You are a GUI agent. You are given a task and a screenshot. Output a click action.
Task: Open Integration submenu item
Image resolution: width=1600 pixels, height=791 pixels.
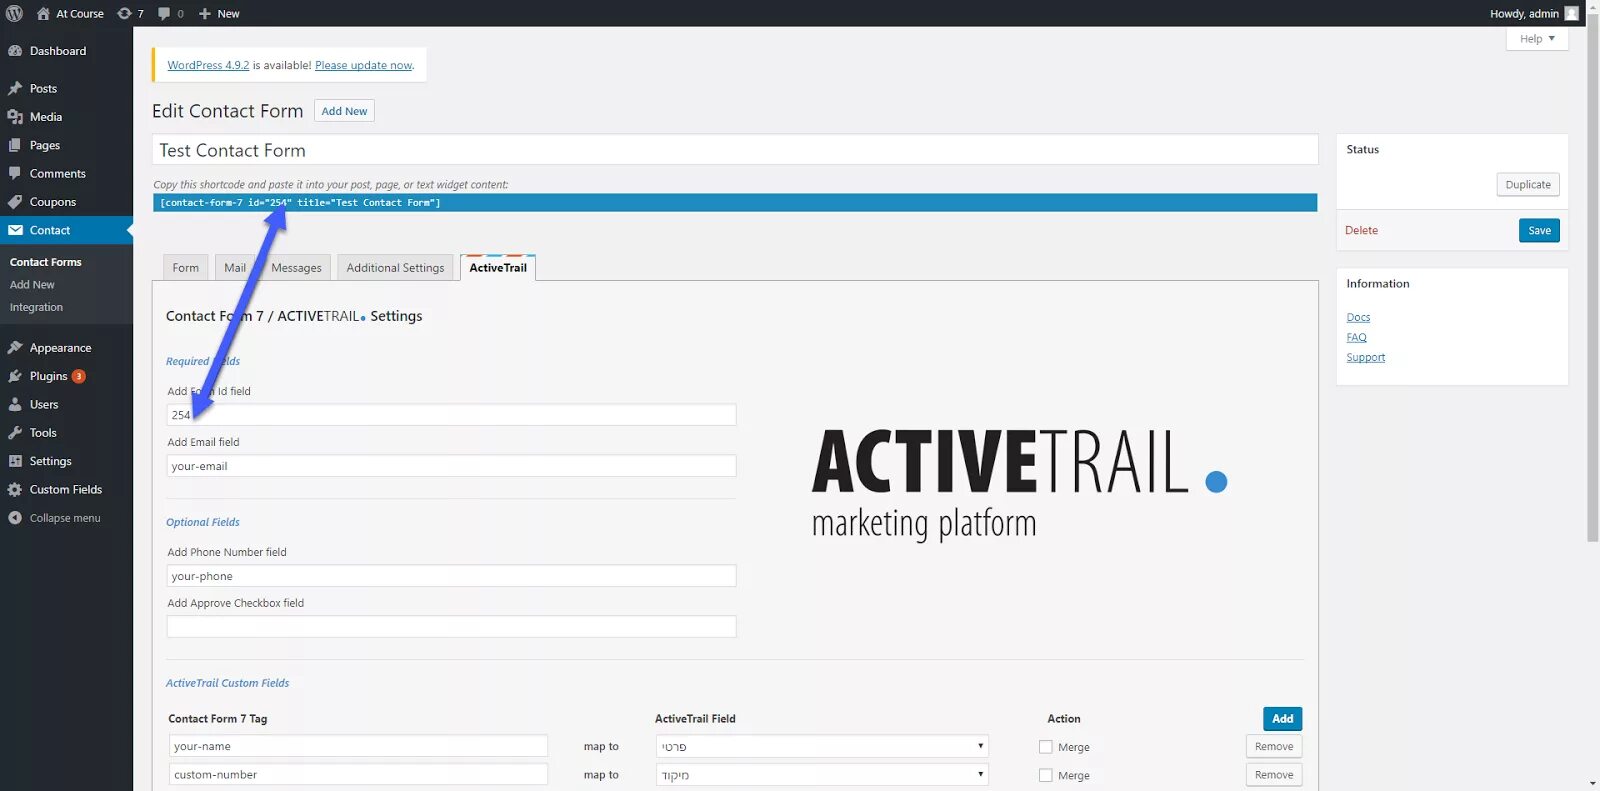[36, 307]
